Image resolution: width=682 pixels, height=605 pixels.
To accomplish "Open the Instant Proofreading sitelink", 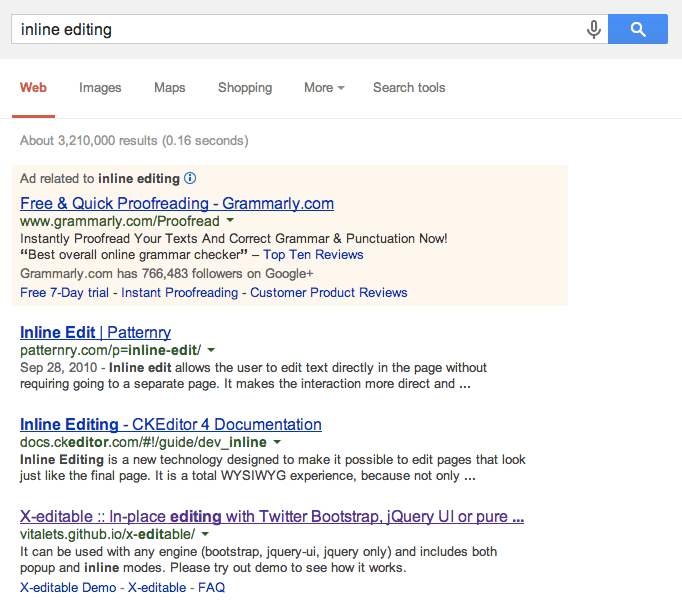I will tap(180, 292).
